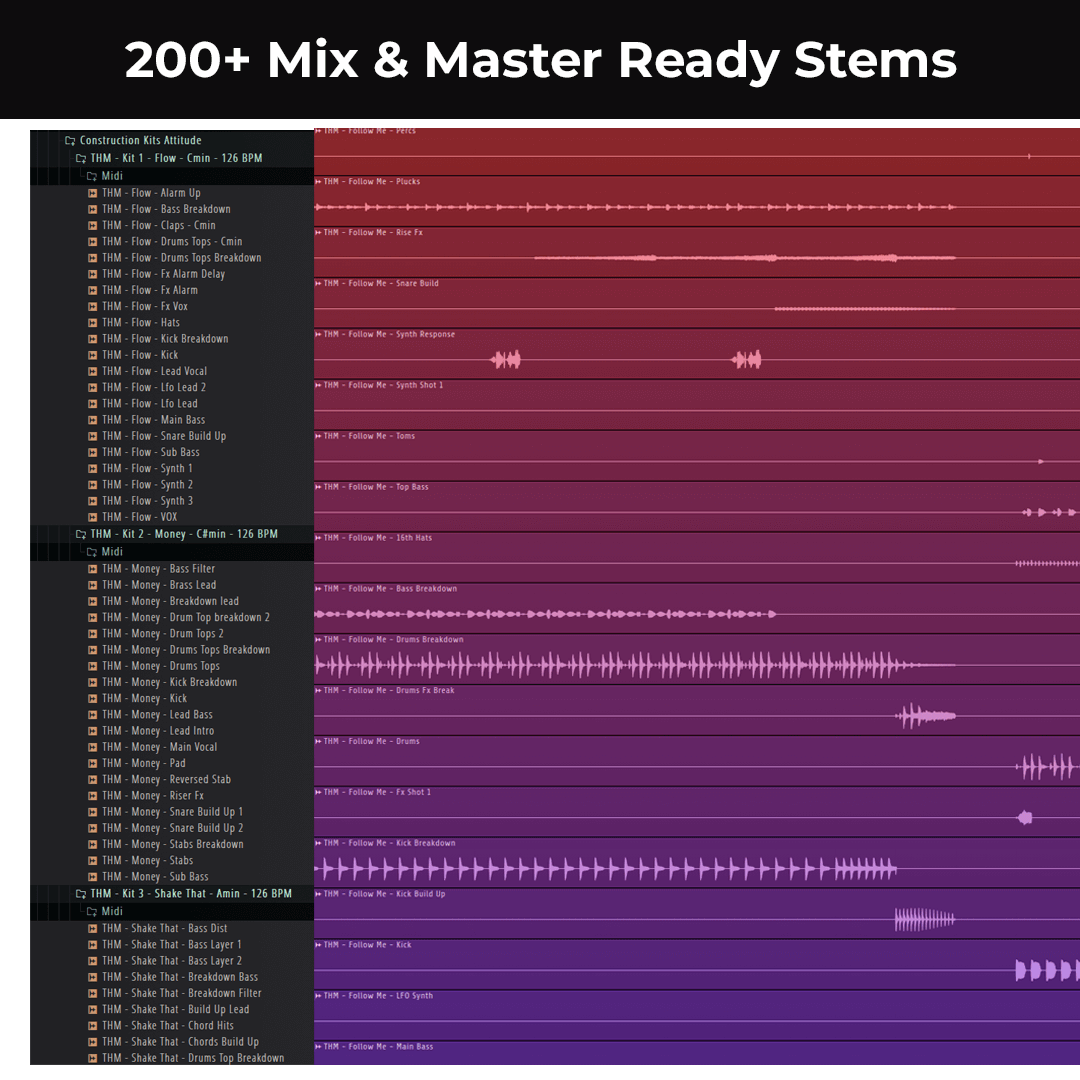
Task: Click the audio icon beside Flow - Alarm Up
Action: click(x=92, y=193)
